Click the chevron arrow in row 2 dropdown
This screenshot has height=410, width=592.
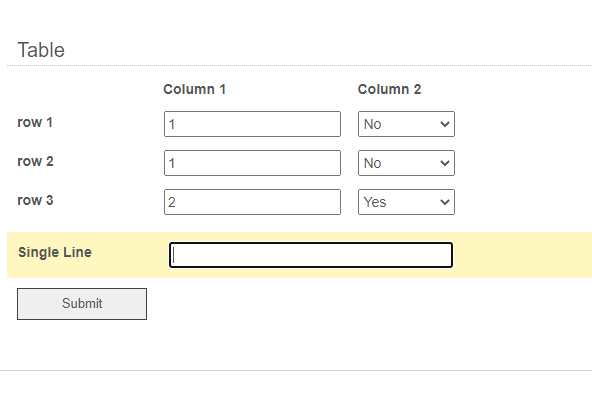(445, 163)
